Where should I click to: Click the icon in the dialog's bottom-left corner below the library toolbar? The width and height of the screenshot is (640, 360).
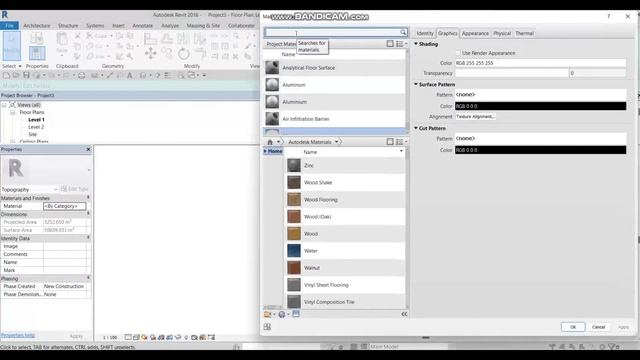pos(267,327)
